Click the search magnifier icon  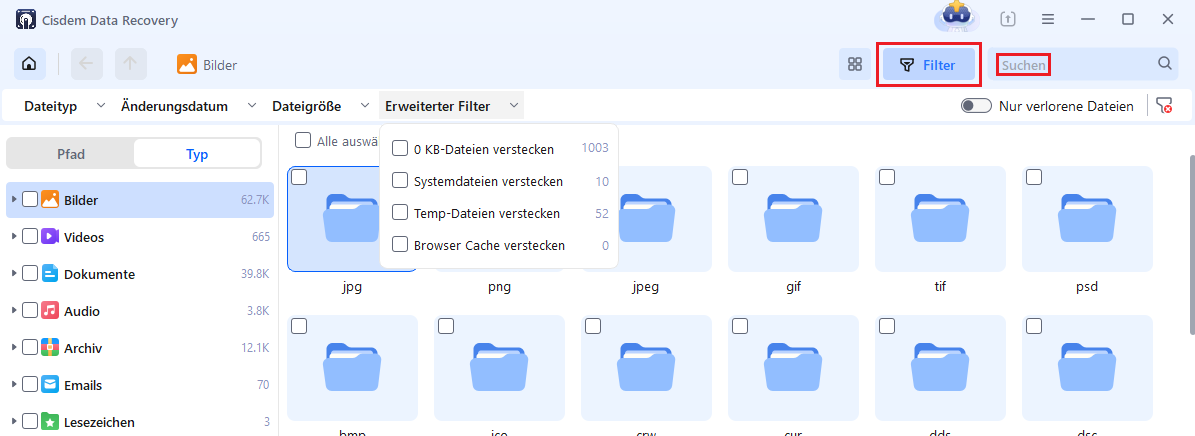[1165, 64]
